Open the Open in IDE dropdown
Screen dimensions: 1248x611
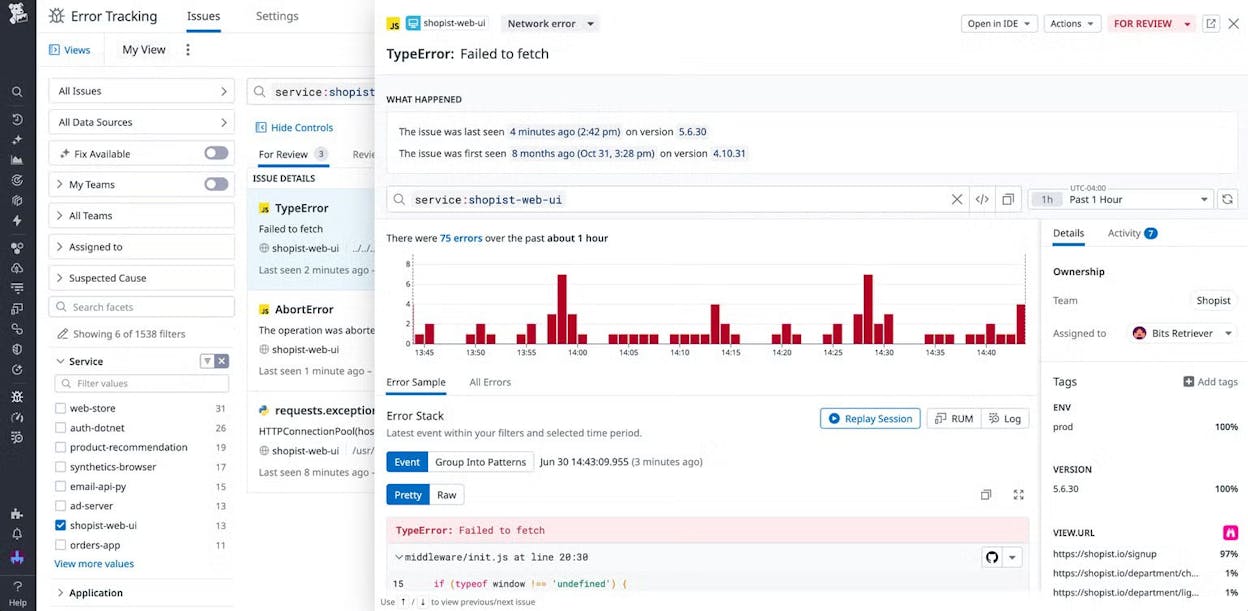pyautogui.click(x=999, y=23)
